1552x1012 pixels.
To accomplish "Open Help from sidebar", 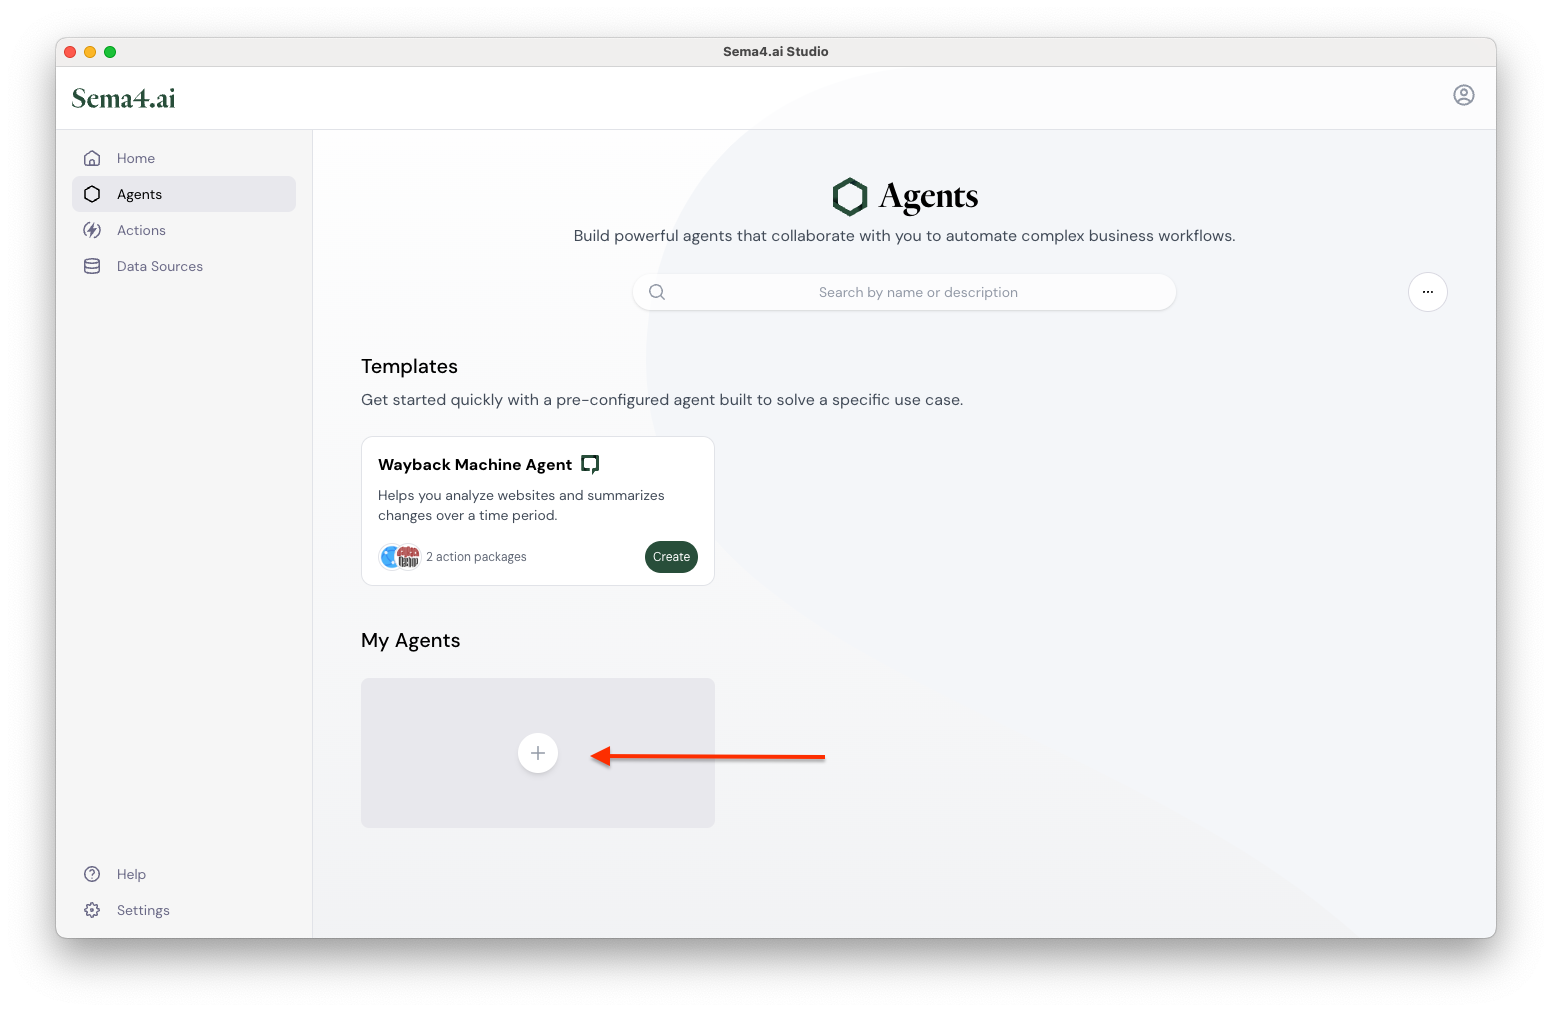I will point(184,874).
